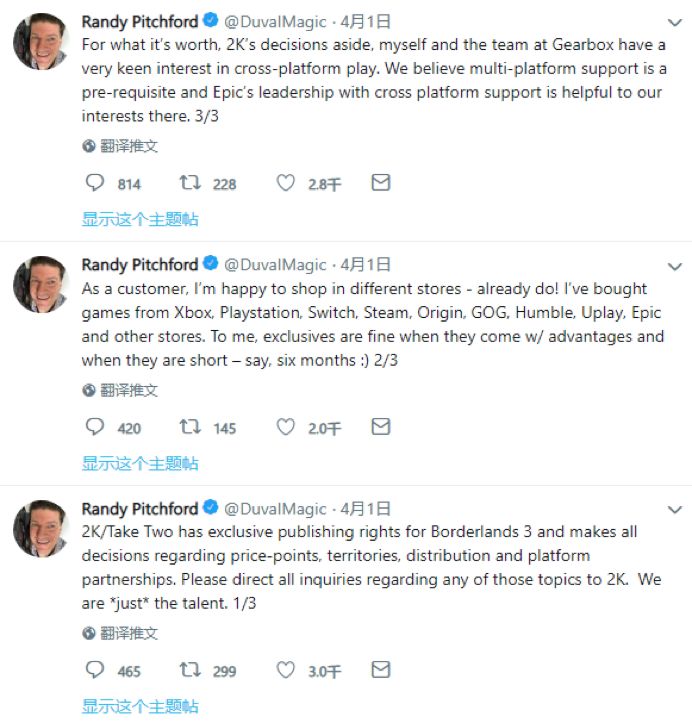
Task: Click 显示这个主题帖 under the 3/3 tweet
Action: click(140, 219)
